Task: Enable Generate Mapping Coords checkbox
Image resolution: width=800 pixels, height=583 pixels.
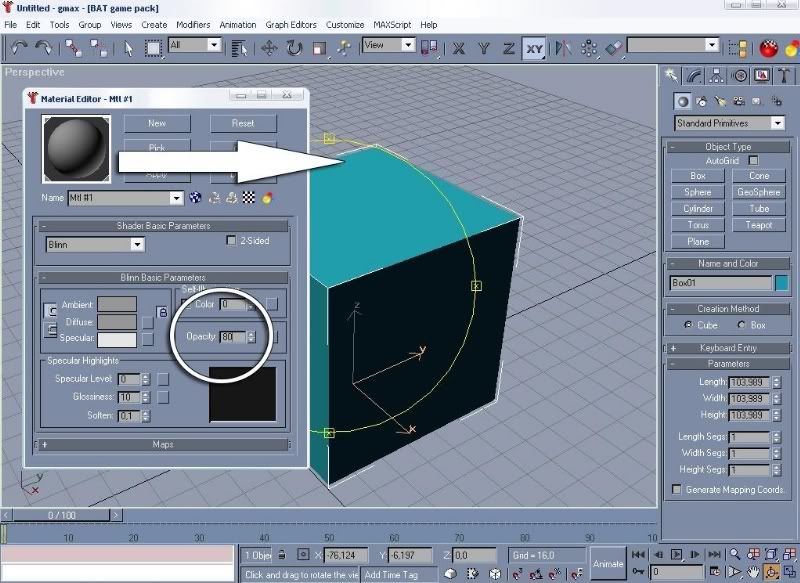Action: point(677,489)
